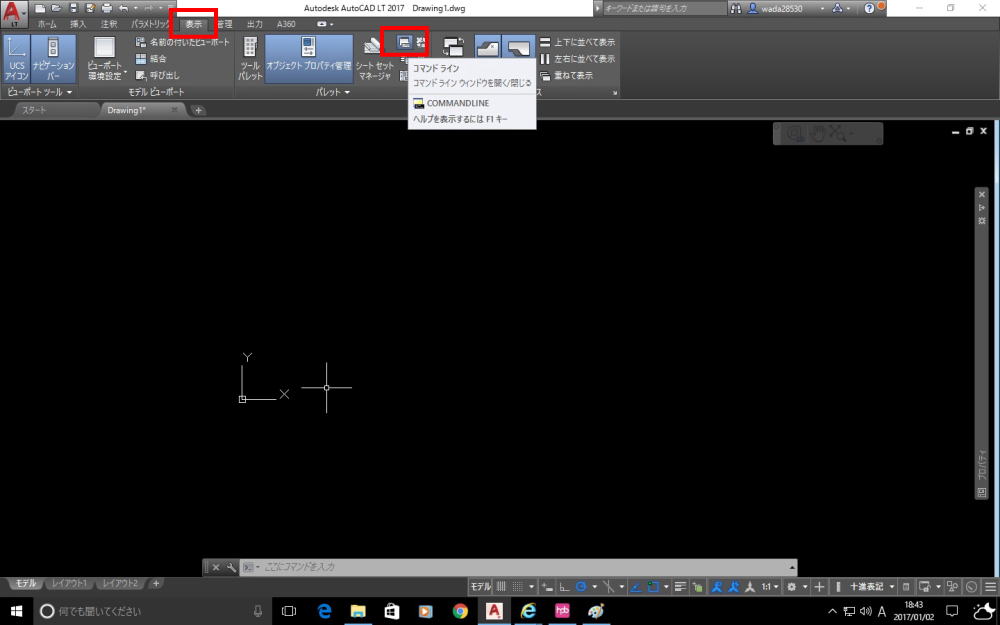Expand the パレット panel dropdown
This screenshot has width=1000, height=625.
point(333,92)
